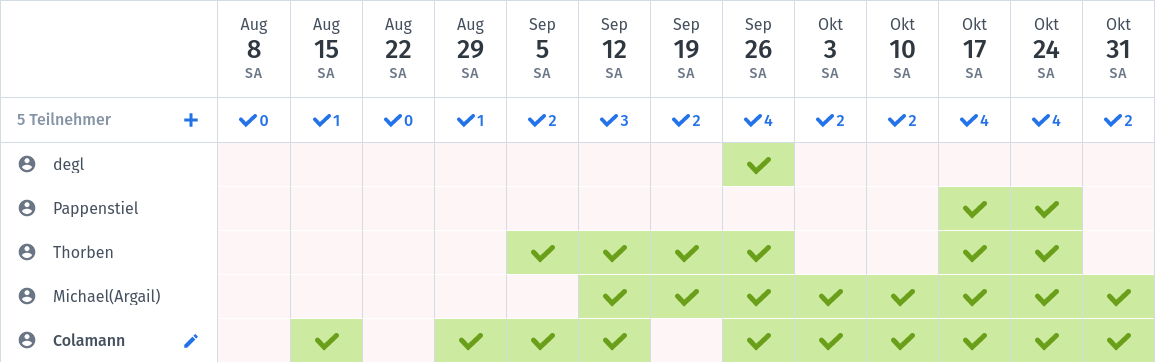Screen dimensions: 1155x362
Task: Toggle degl's checked cell for Sep 26
Action: pyautogui.click(x=759, y=164)
